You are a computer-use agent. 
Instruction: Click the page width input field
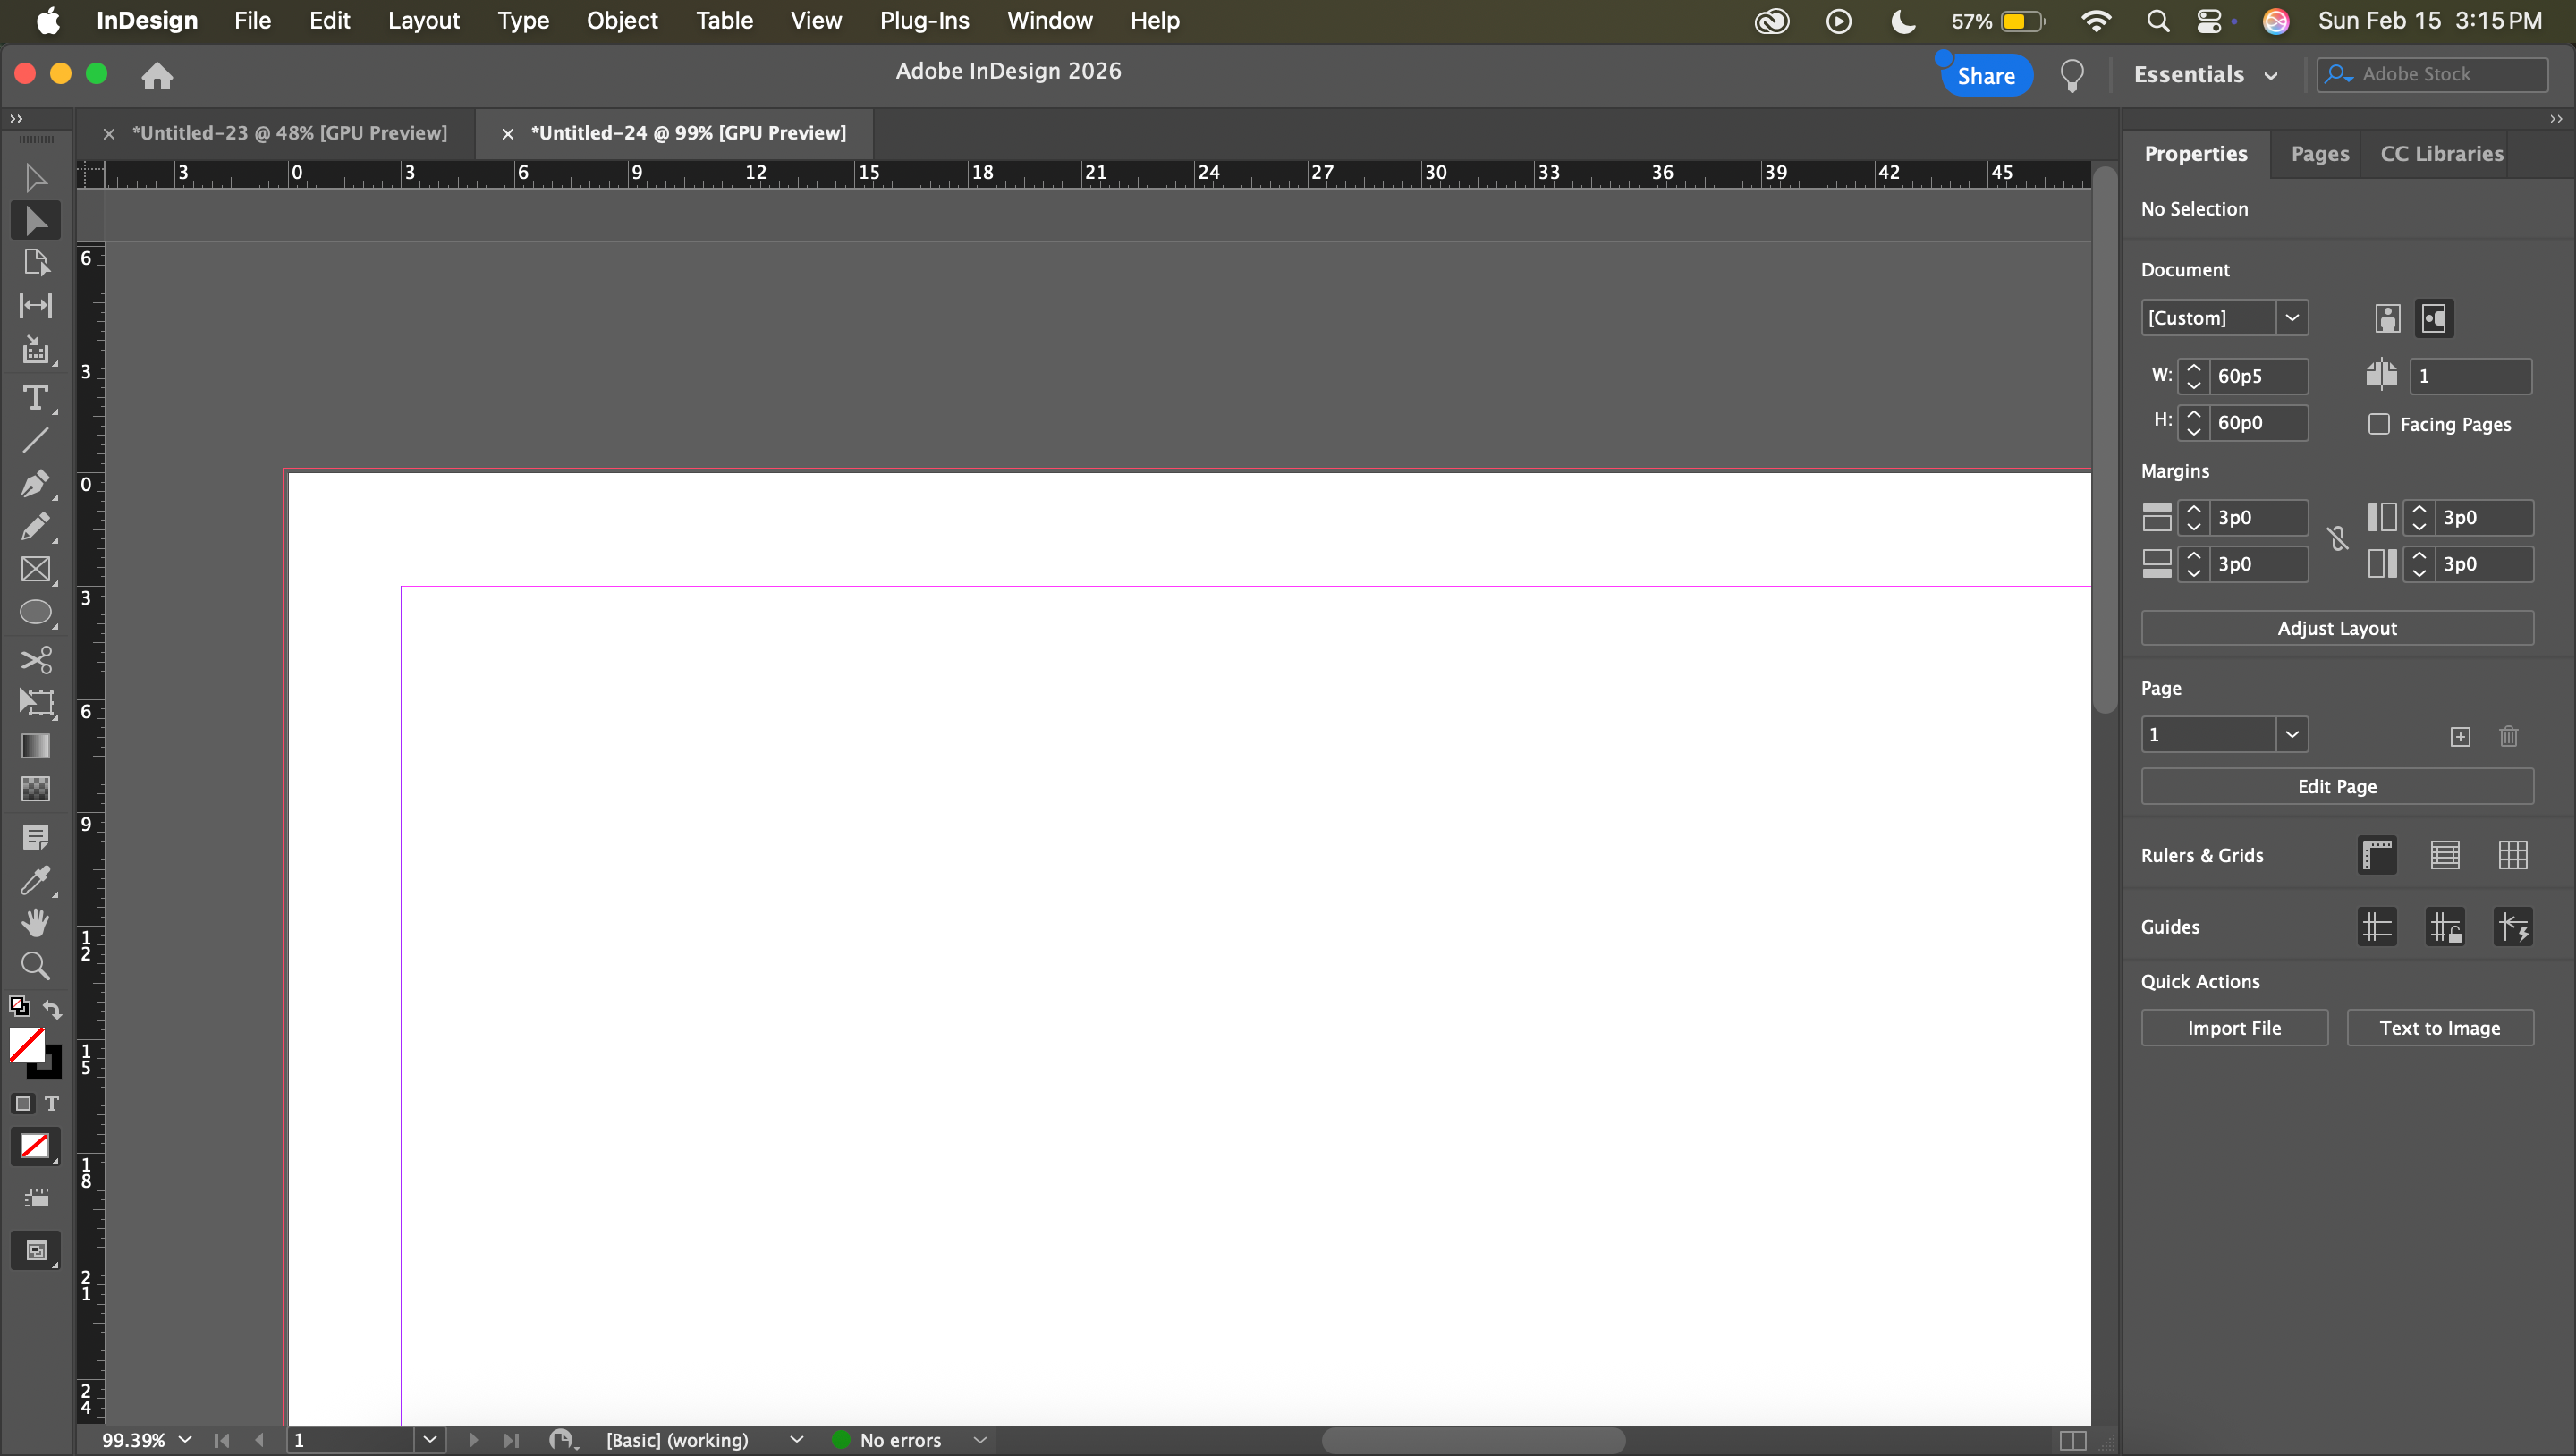coord(2257,376)
